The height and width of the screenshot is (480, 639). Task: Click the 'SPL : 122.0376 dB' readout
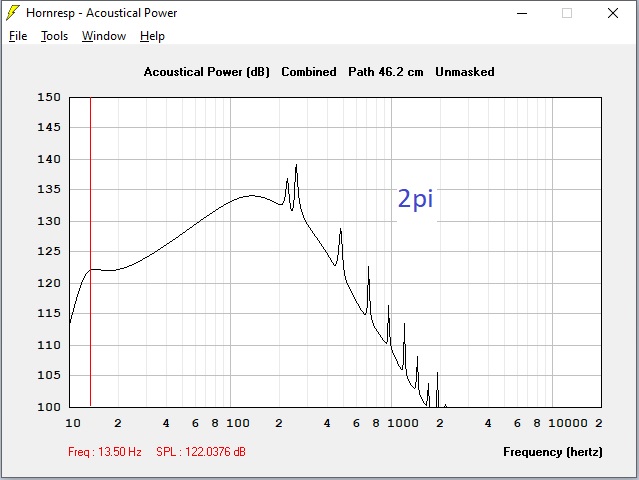[201, 452]
